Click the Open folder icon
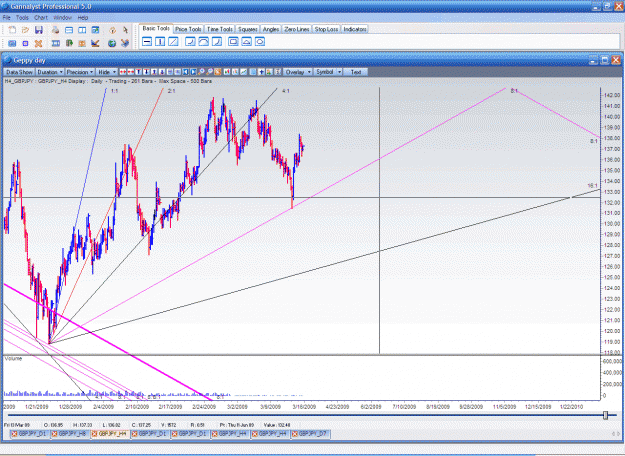This screenshot has height=456, width=625. pyautogui.click(x=26, y=30)
